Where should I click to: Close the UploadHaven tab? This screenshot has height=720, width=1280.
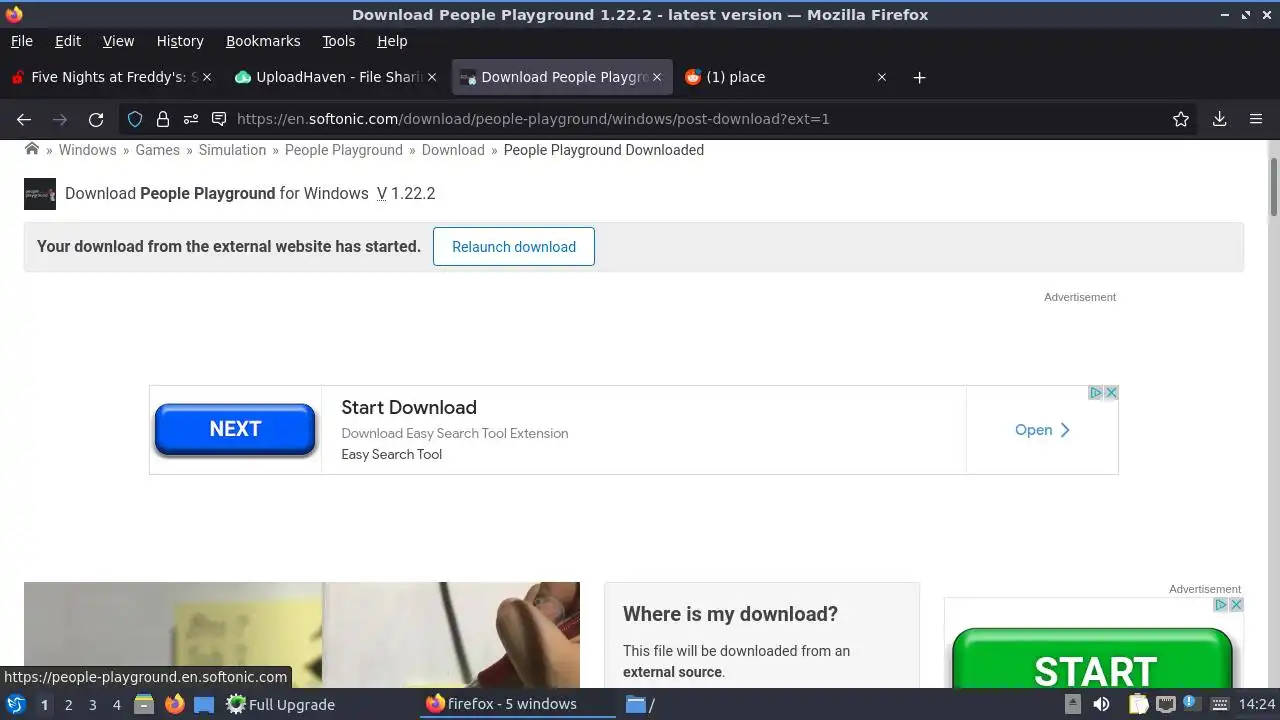[432, 77]
